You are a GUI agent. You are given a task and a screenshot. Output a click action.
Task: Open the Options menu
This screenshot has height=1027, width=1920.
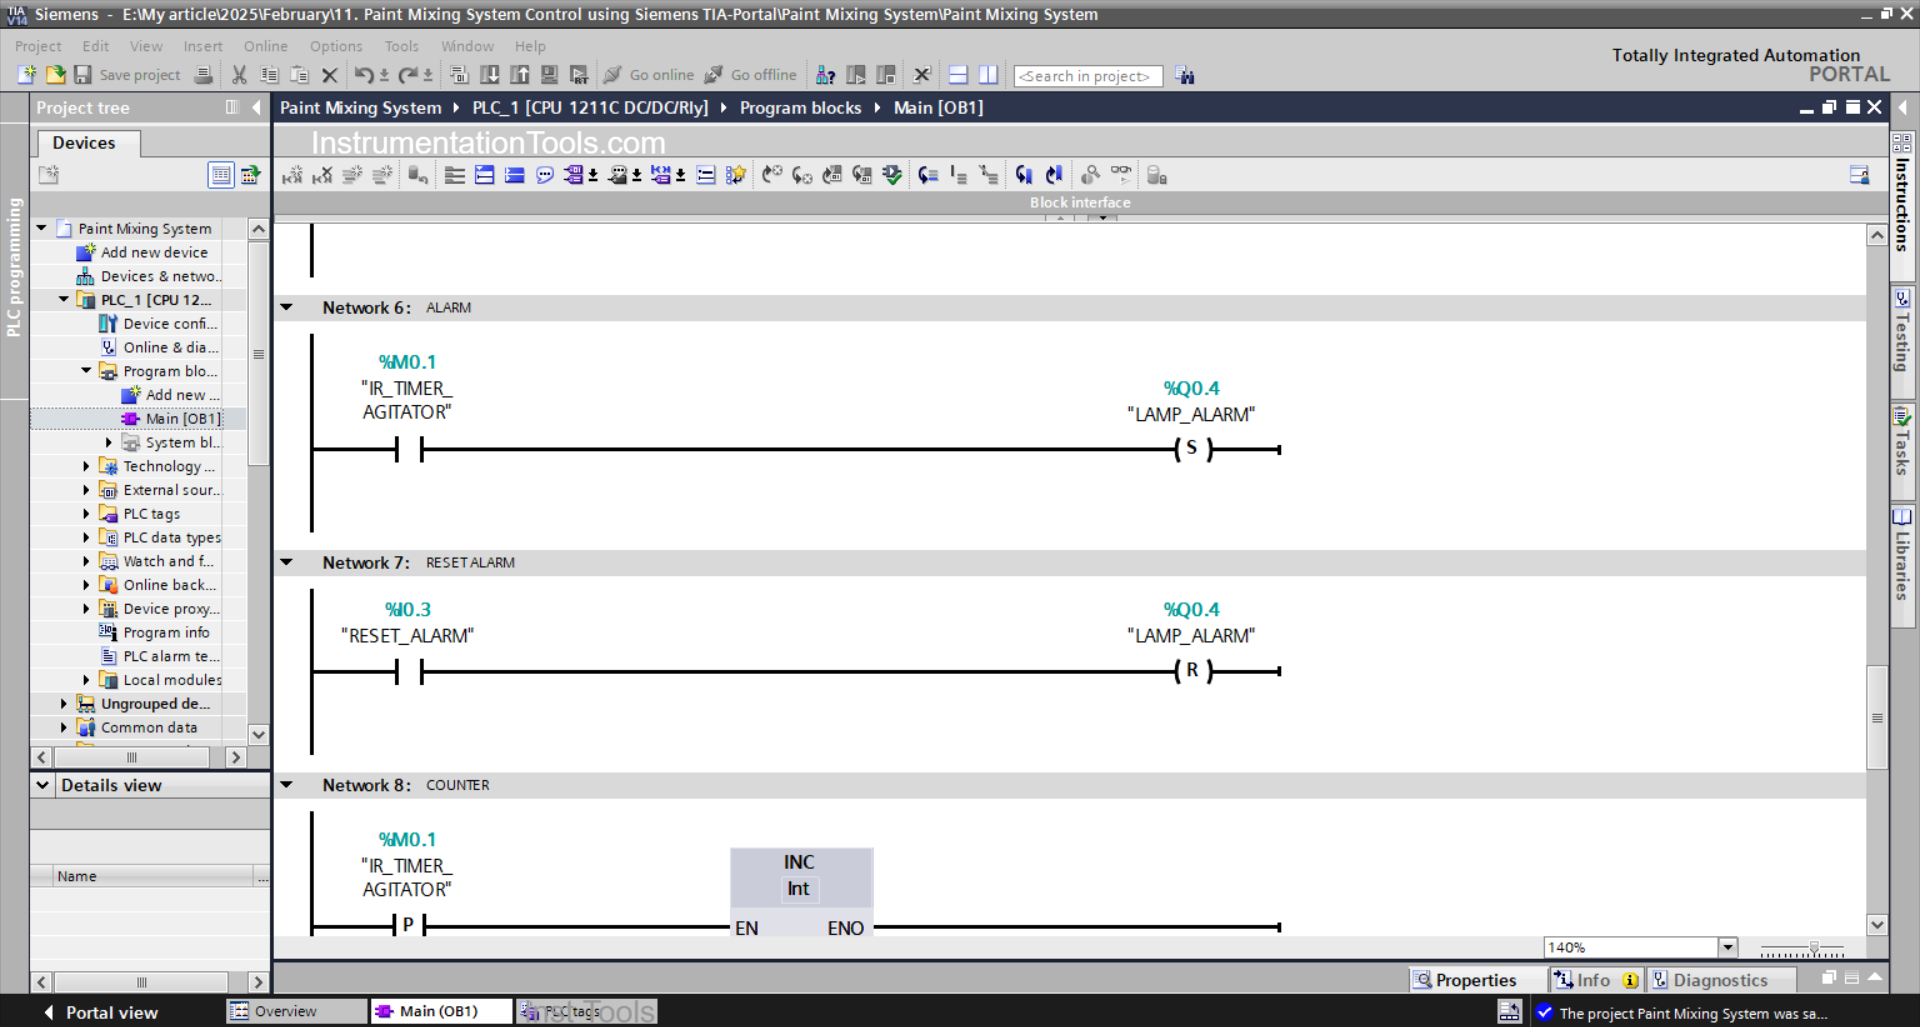coord(336,46)
